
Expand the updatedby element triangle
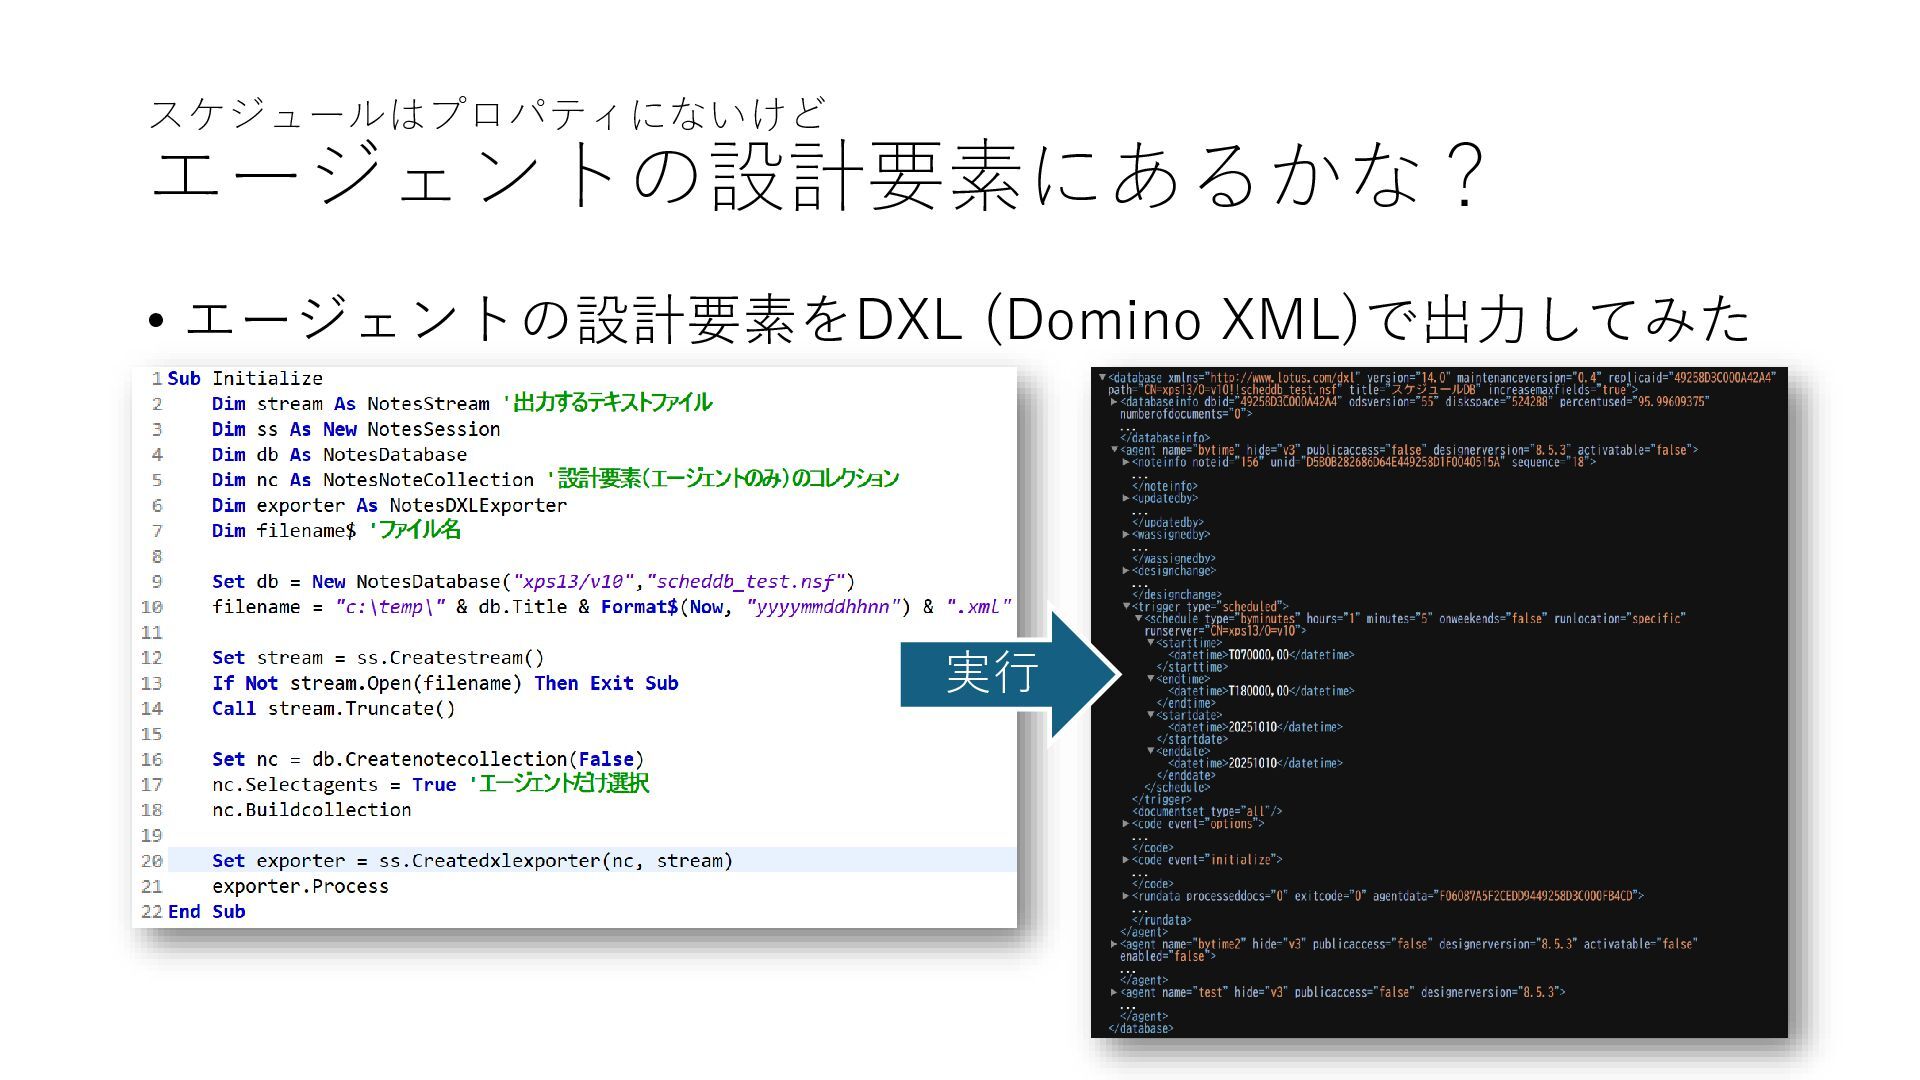(x=1126, y=498)
